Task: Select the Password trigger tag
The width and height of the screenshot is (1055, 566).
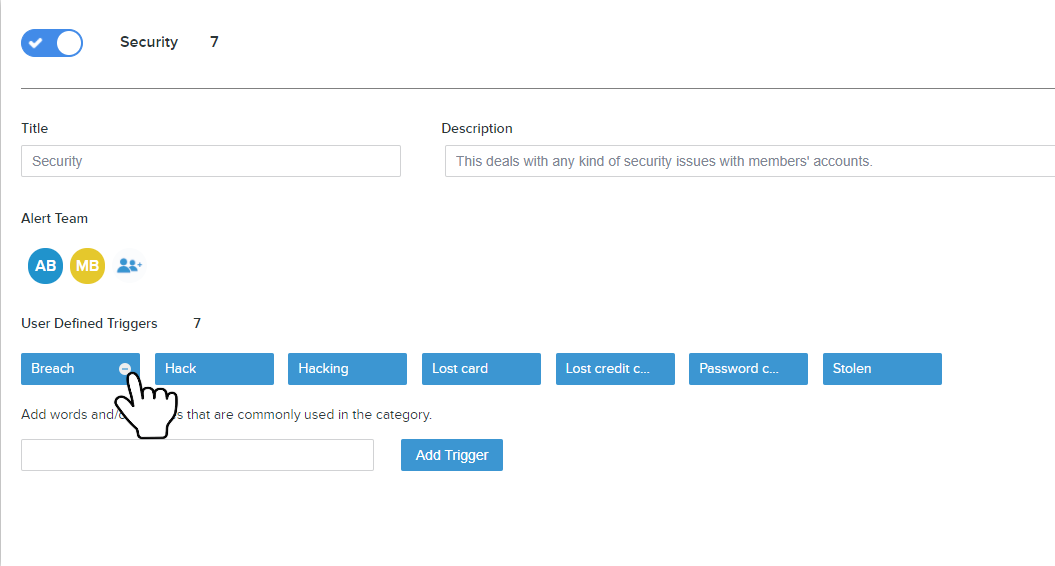Action: tap(748, 369)
